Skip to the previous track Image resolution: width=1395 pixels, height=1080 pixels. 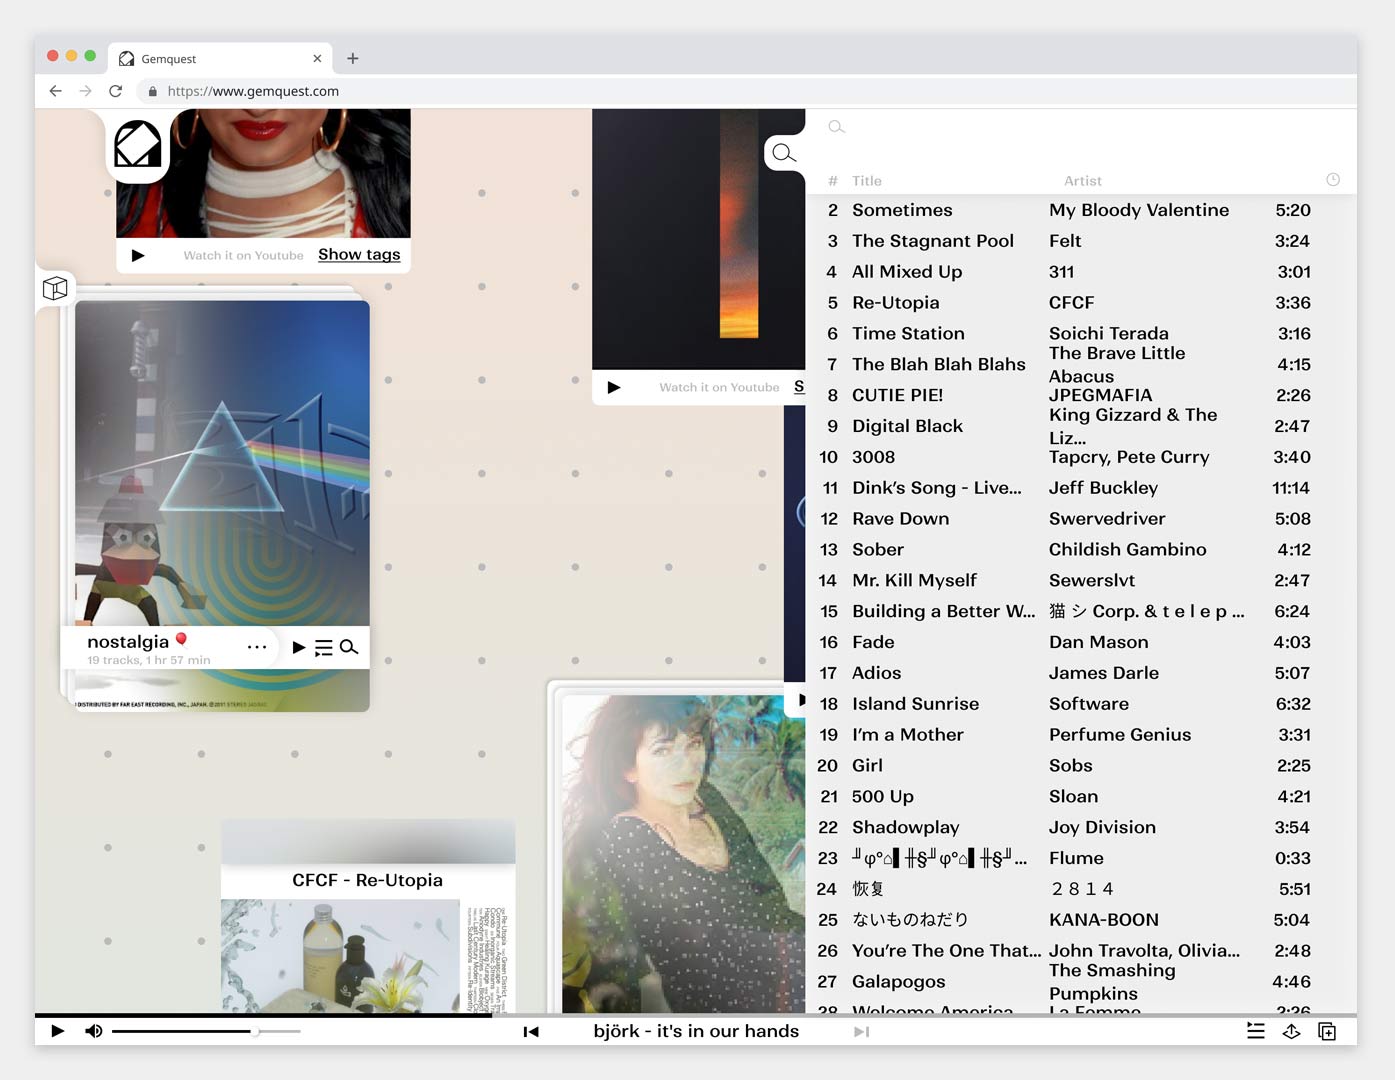(531, 1032)
